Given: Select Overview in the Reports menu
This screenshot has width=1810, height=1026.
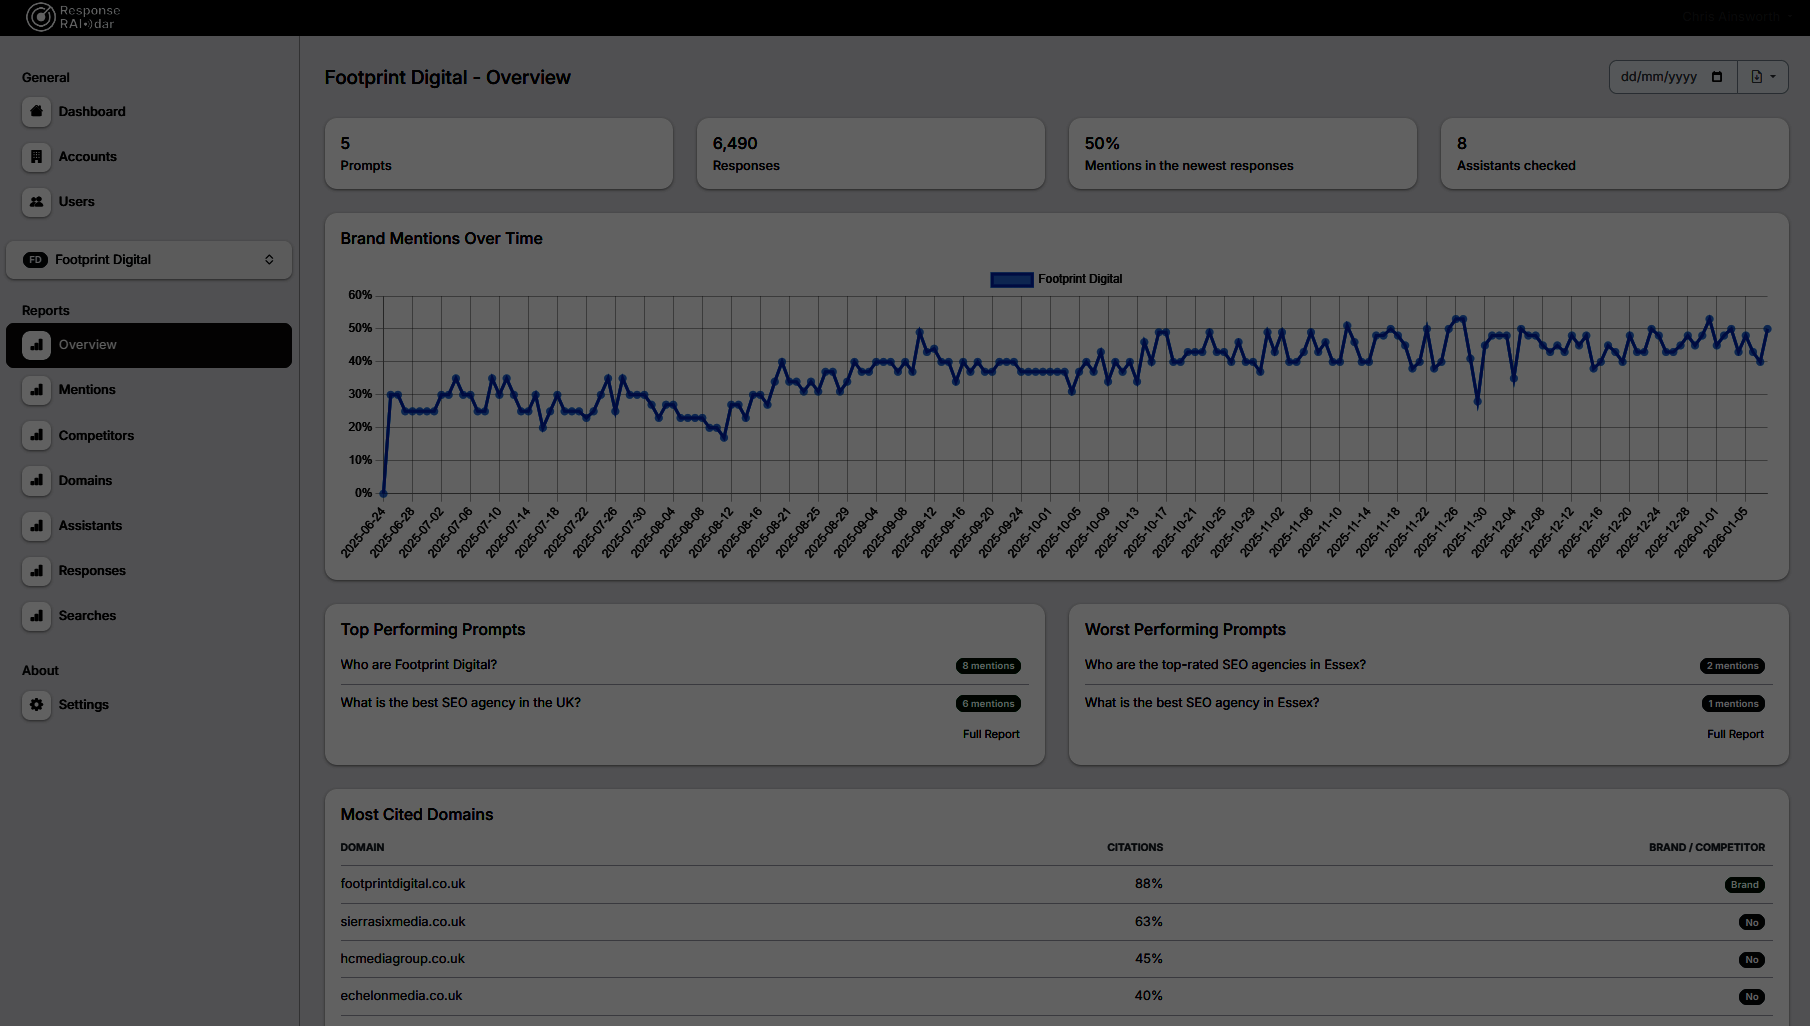Looking at the screenshot, I should tap(88, 344).
